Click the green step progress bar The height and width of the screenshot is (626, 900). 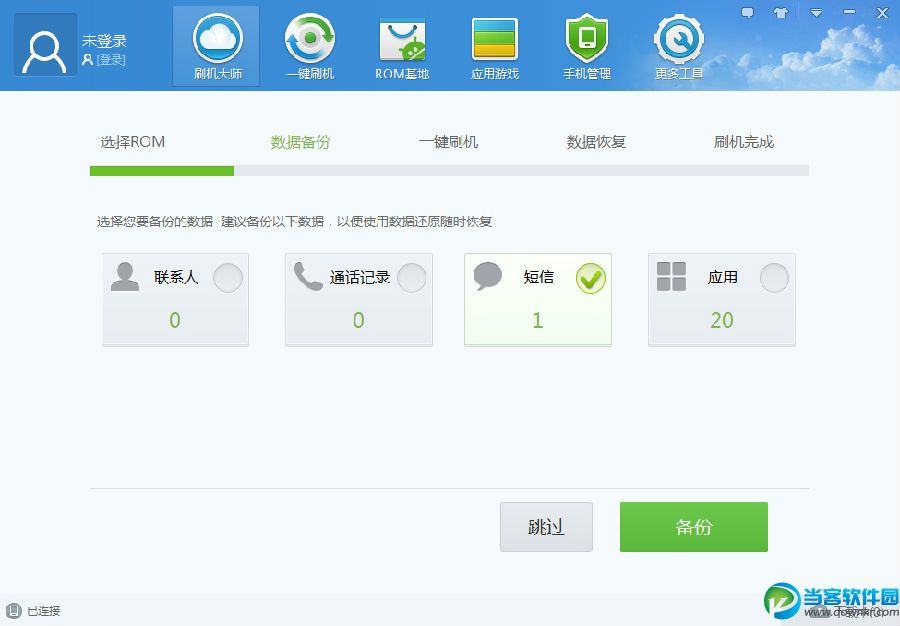coord(162,170)
